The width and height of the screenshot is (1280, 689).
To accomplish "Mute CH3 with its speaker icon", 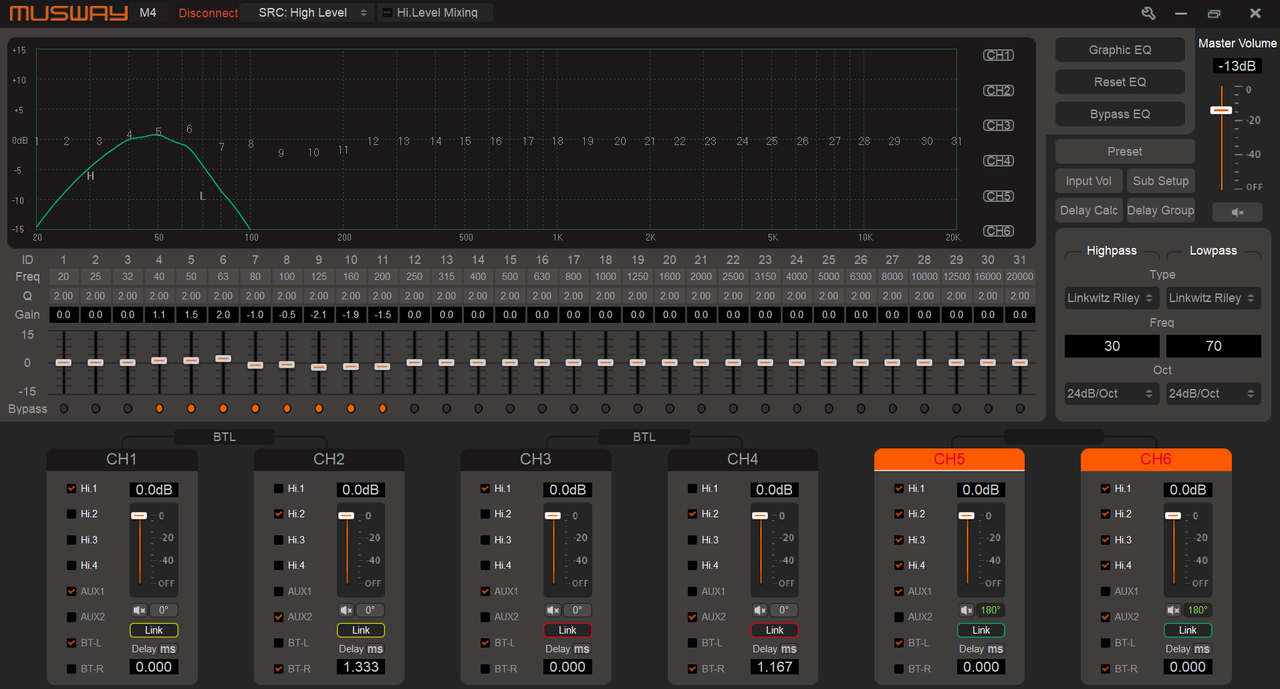I will point(554,610).
